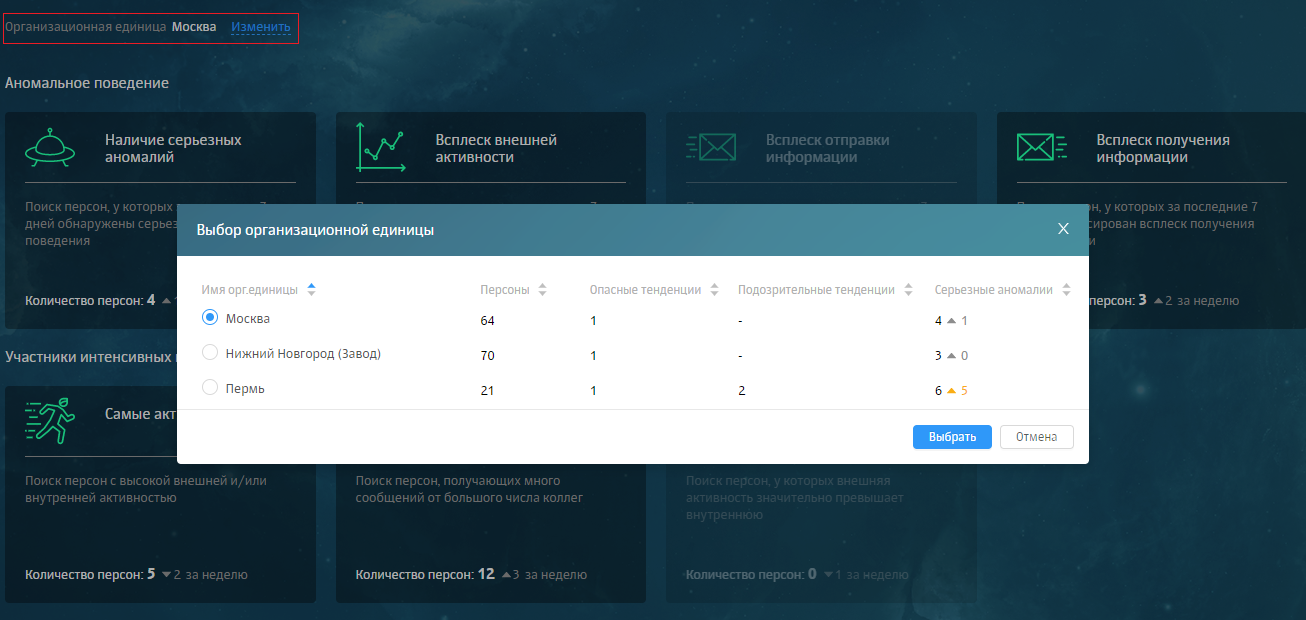Sort by the Персоны column arrows
Image resolution: width=1306 pixels, height=620 pixels.
(542, 290)
